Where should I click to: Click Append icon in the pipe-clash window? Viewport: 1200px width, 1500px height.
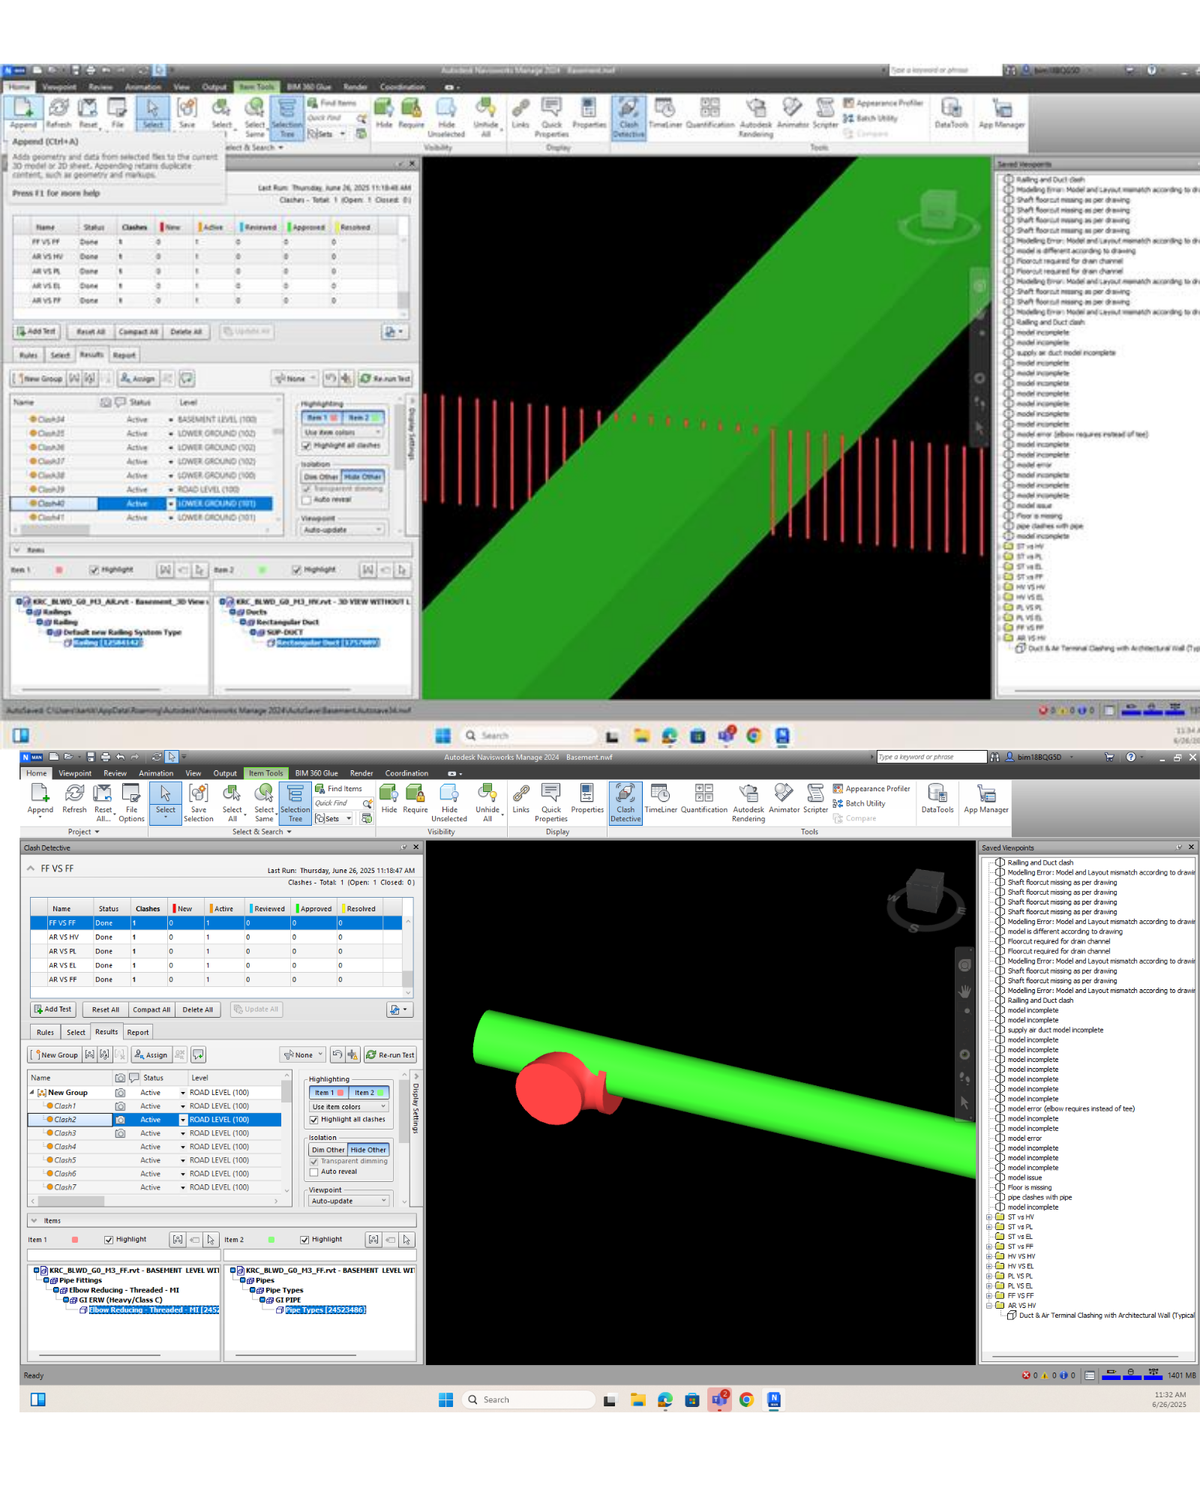40,793
